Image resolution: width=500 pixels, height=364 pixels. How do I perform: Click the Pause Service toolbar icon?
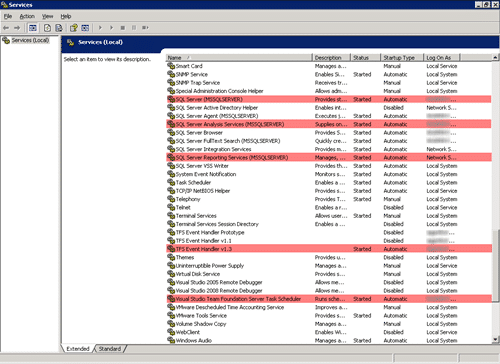coord(134,28)
